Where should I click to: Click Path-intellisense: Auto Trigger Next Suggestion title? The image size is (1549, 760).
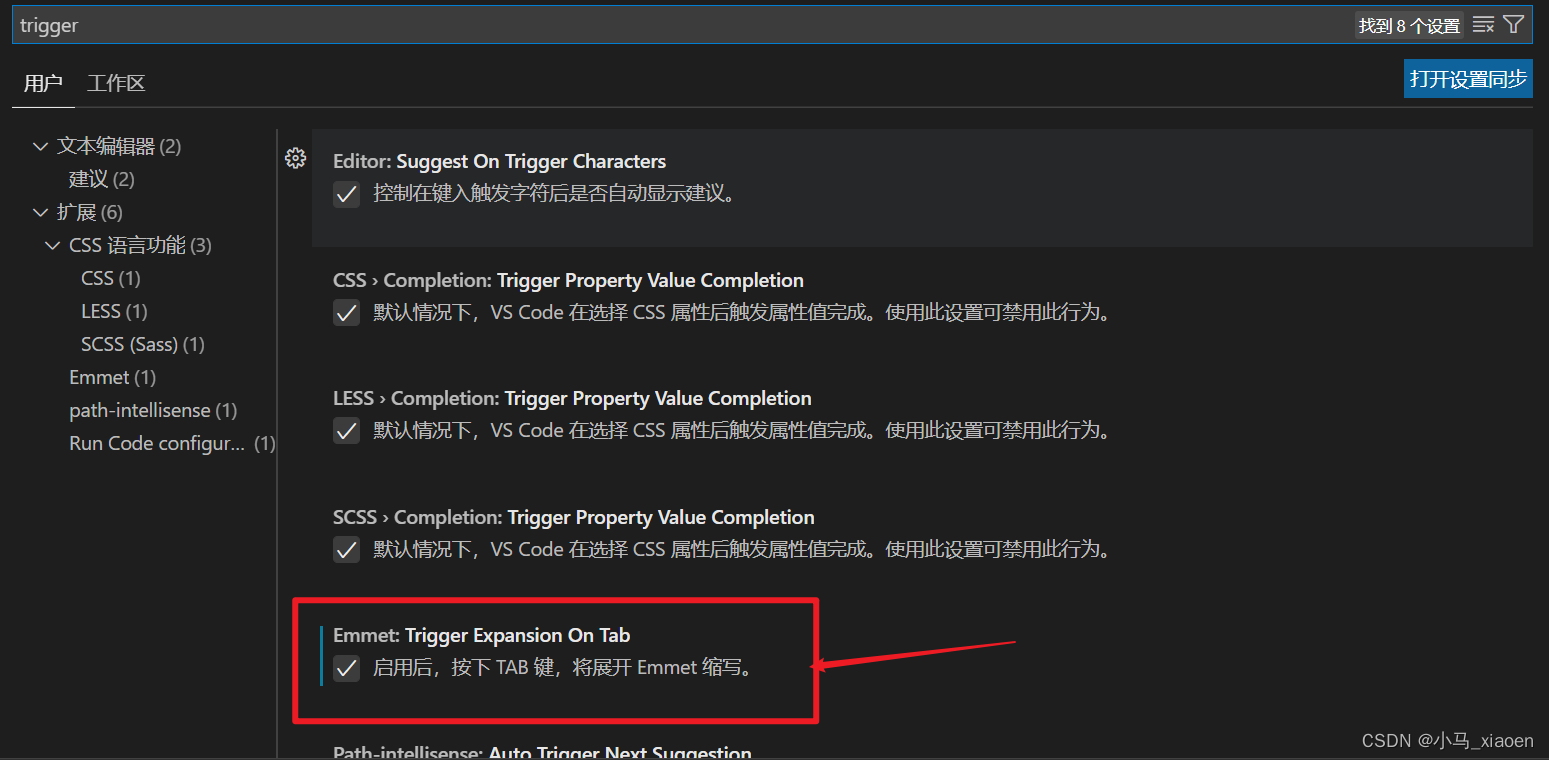click(x=542, y=752)
